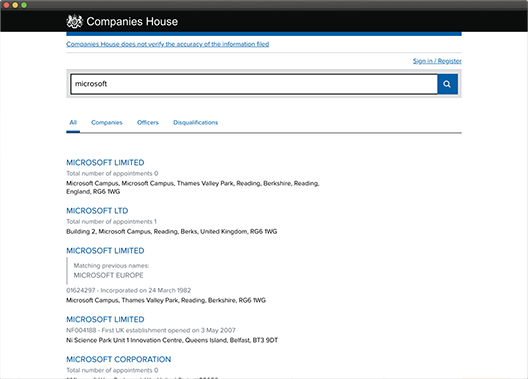Open the MICROSOFT LTD result

click(x=97, y=211)
